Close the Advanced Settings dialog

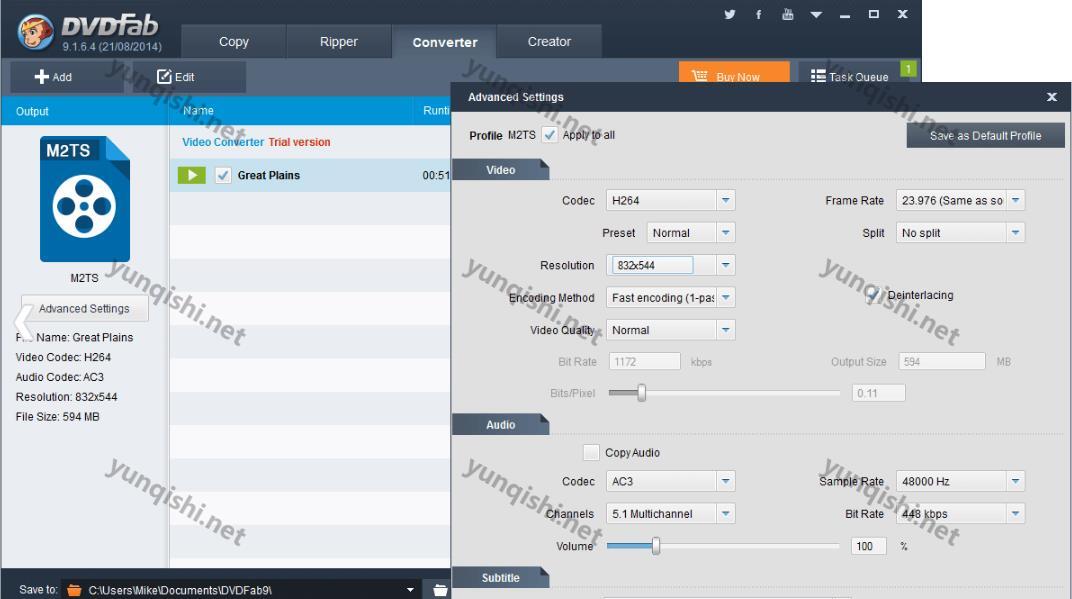[x=1051, y=97]
